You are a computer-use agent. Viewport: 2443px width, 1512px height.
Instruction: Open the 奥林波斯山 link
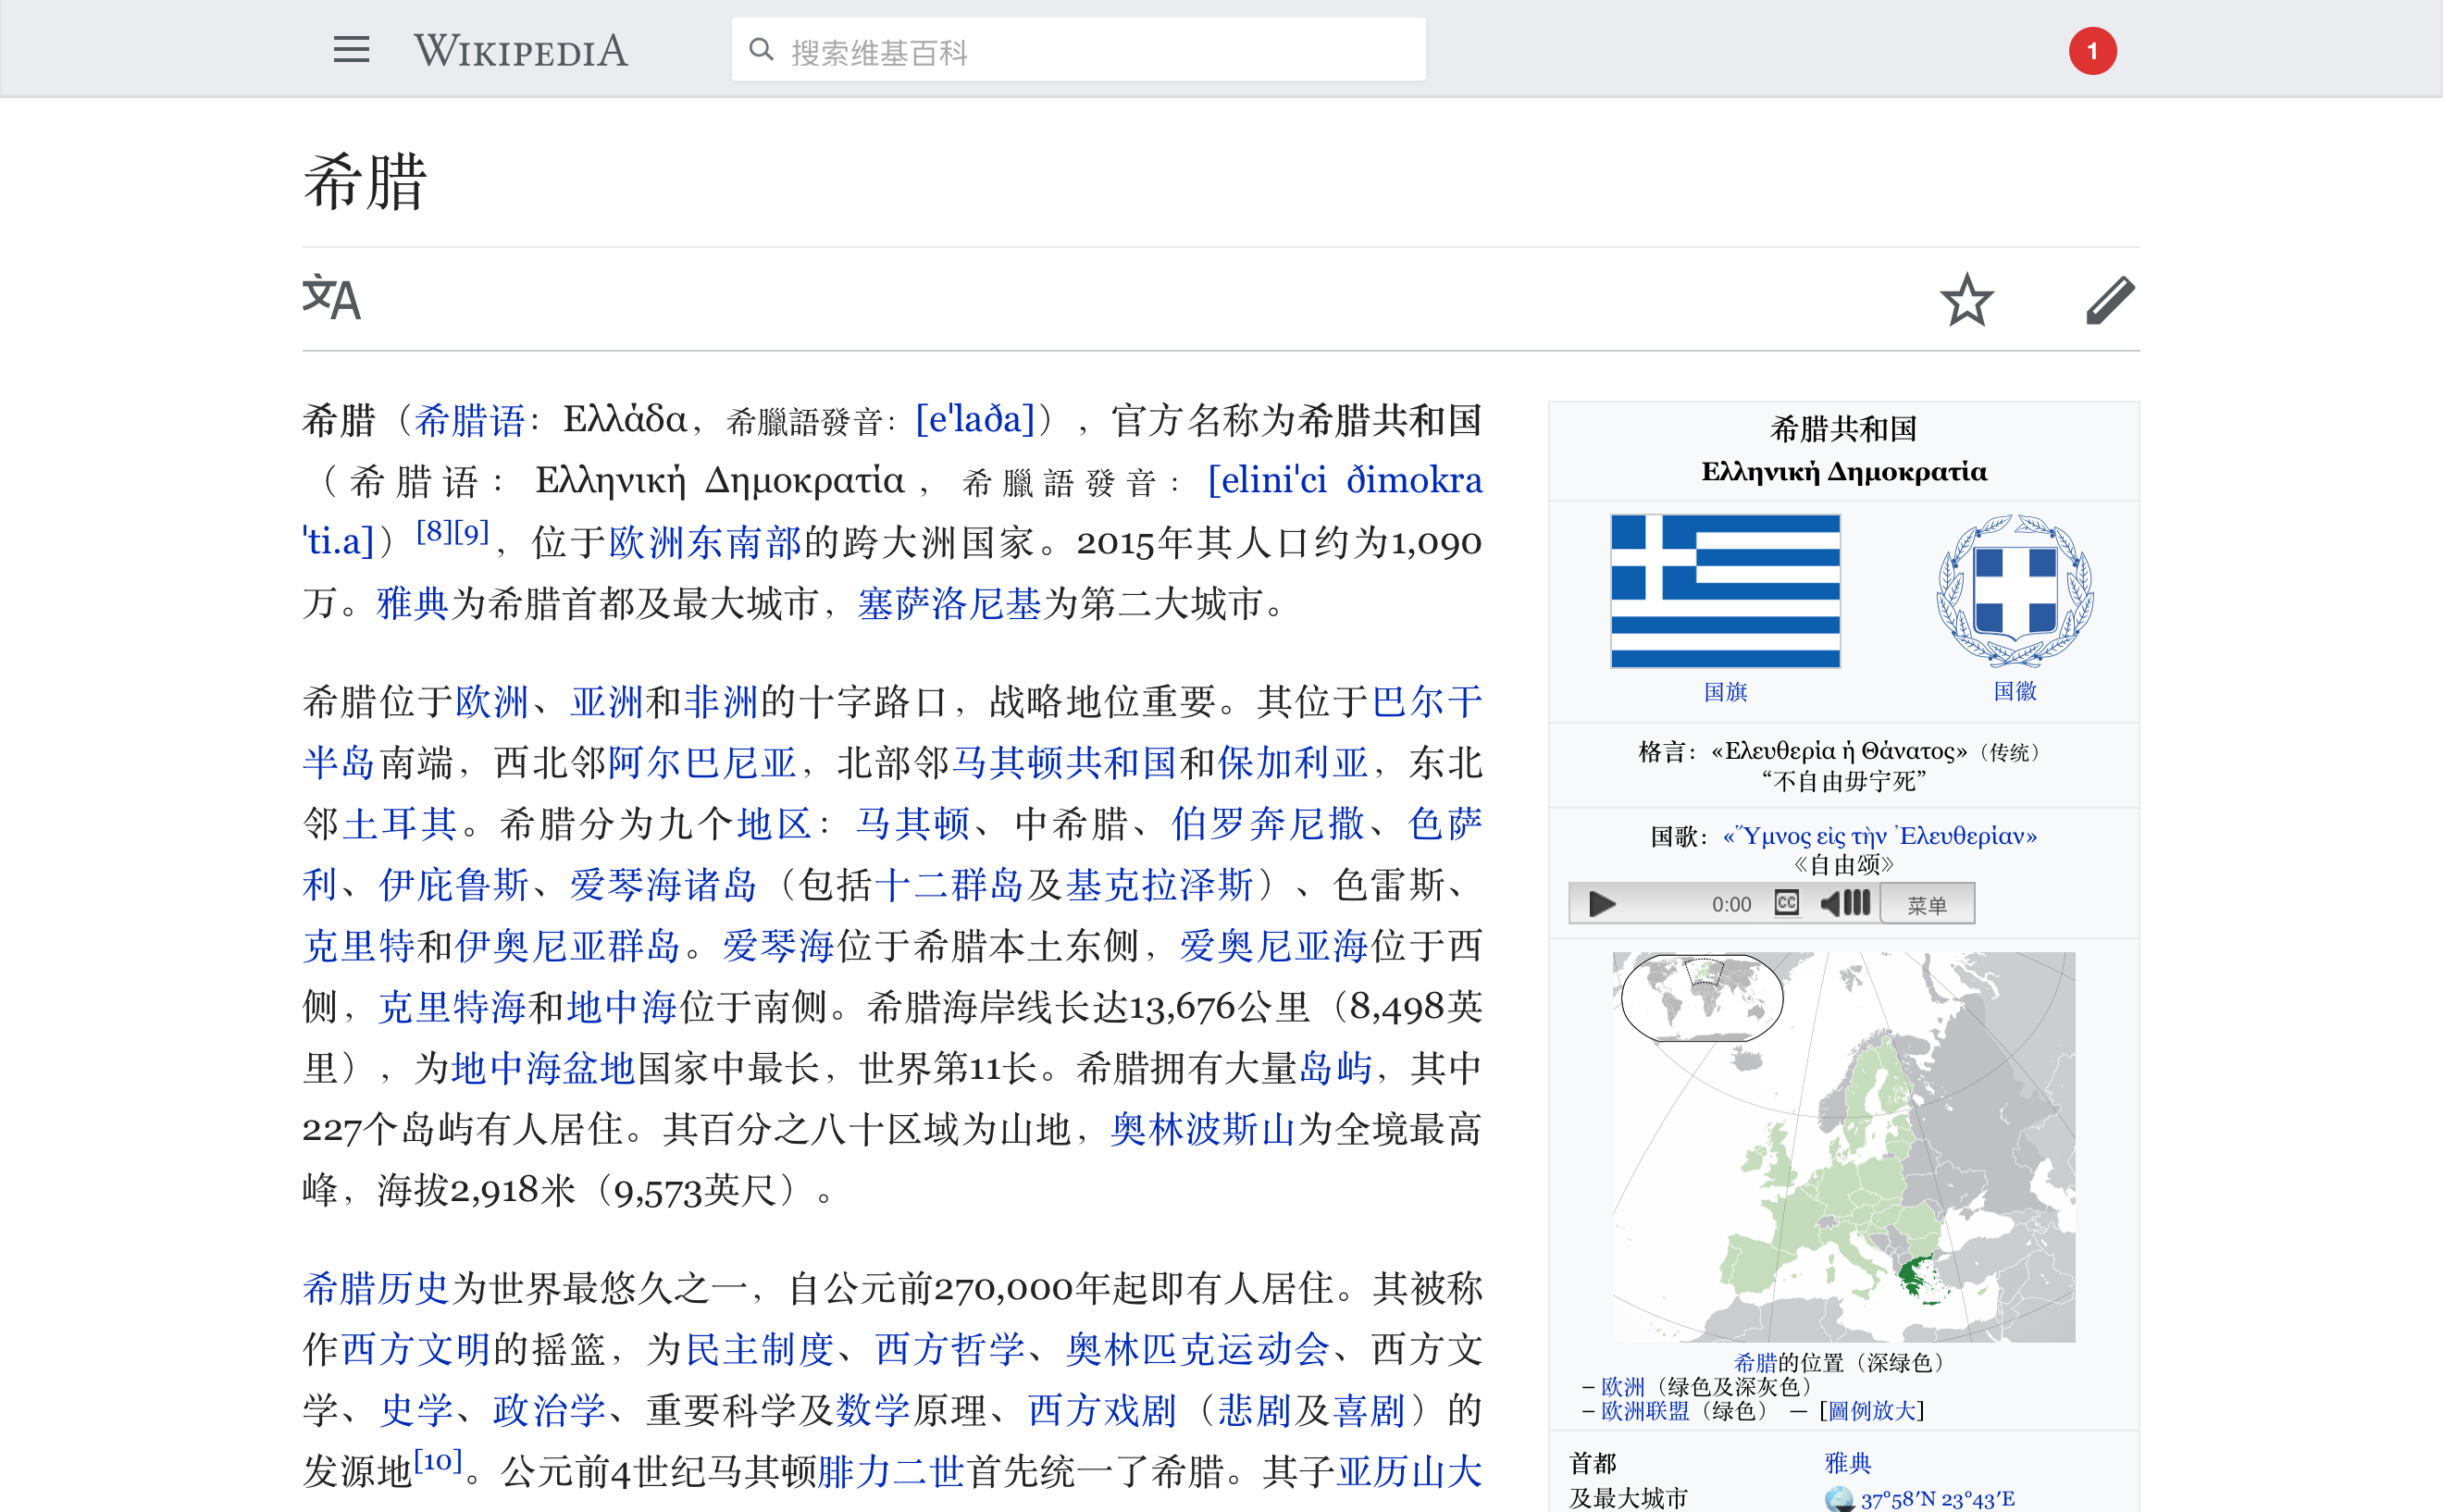pos(1203,1130)
